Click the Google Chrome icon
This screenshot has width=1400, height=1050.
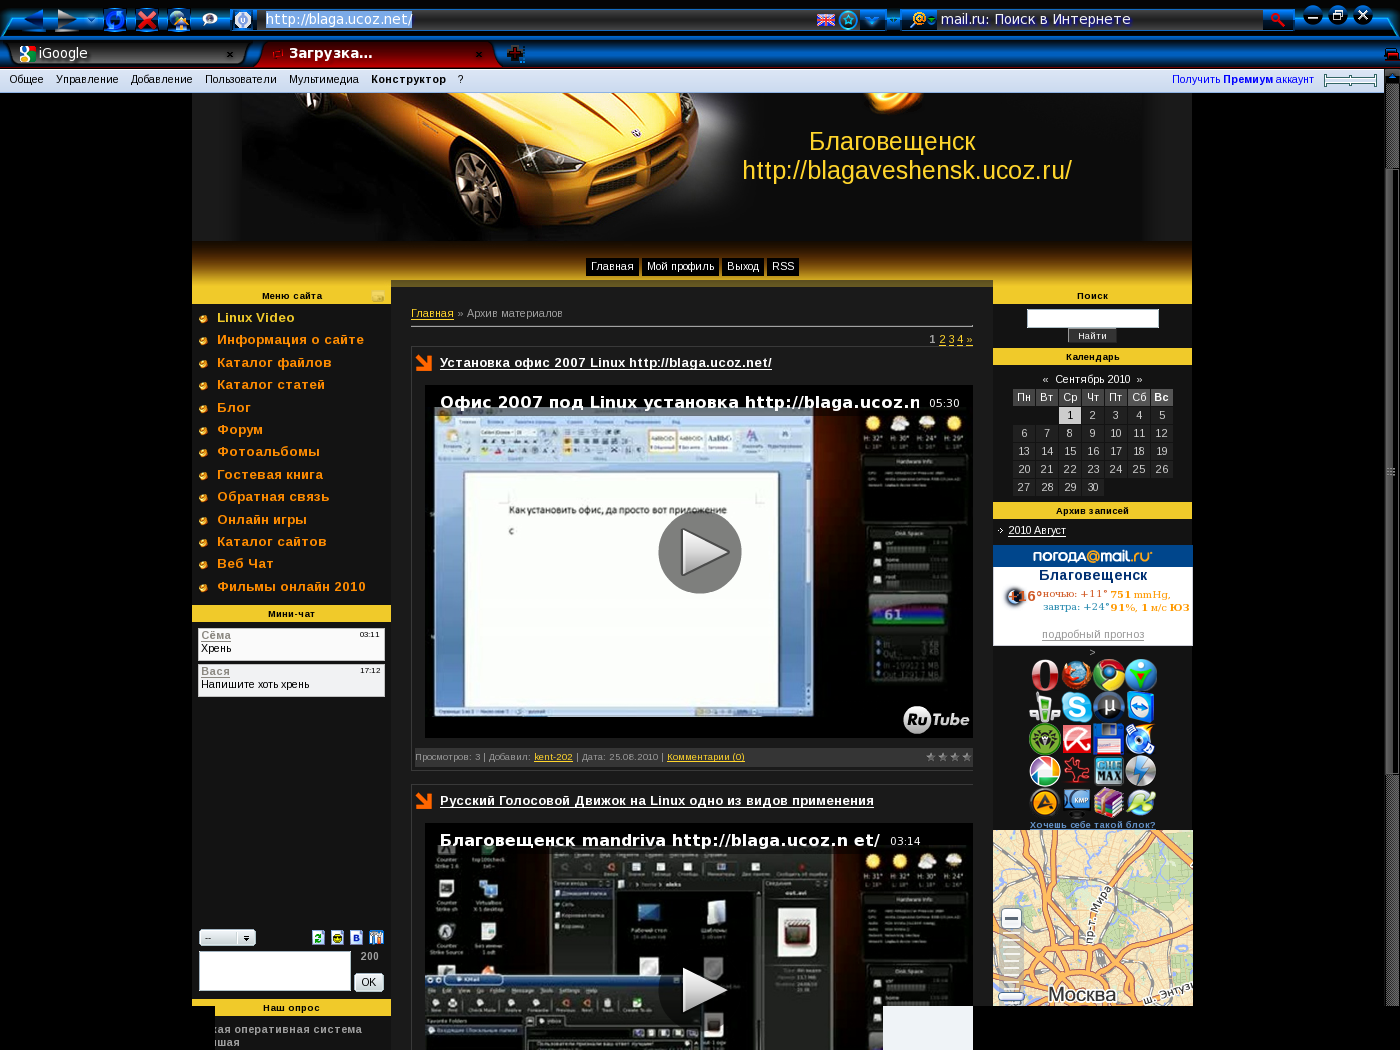pyautogui.click(x=1108, y=675)
